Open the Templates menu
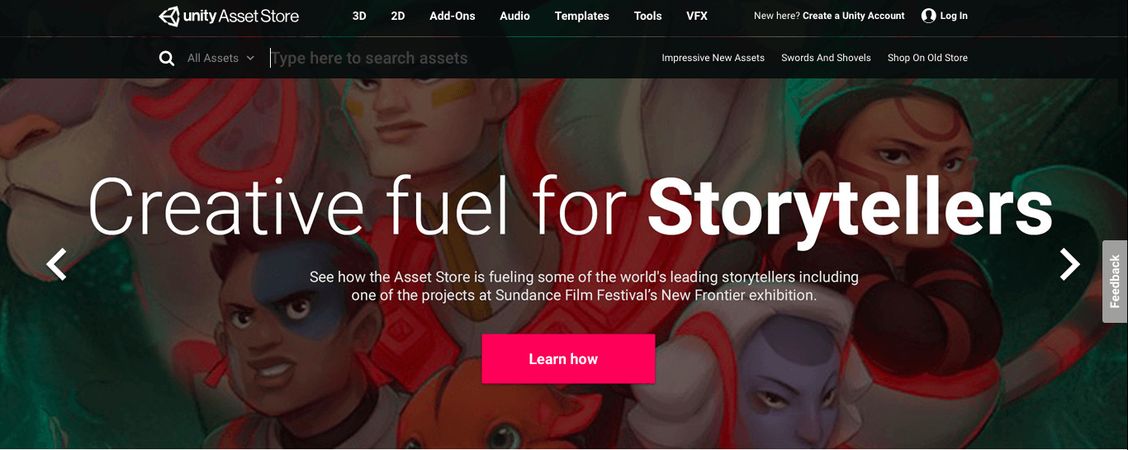Image resolution: width=1128 pixels, height=450 pixels. point(582,16)
